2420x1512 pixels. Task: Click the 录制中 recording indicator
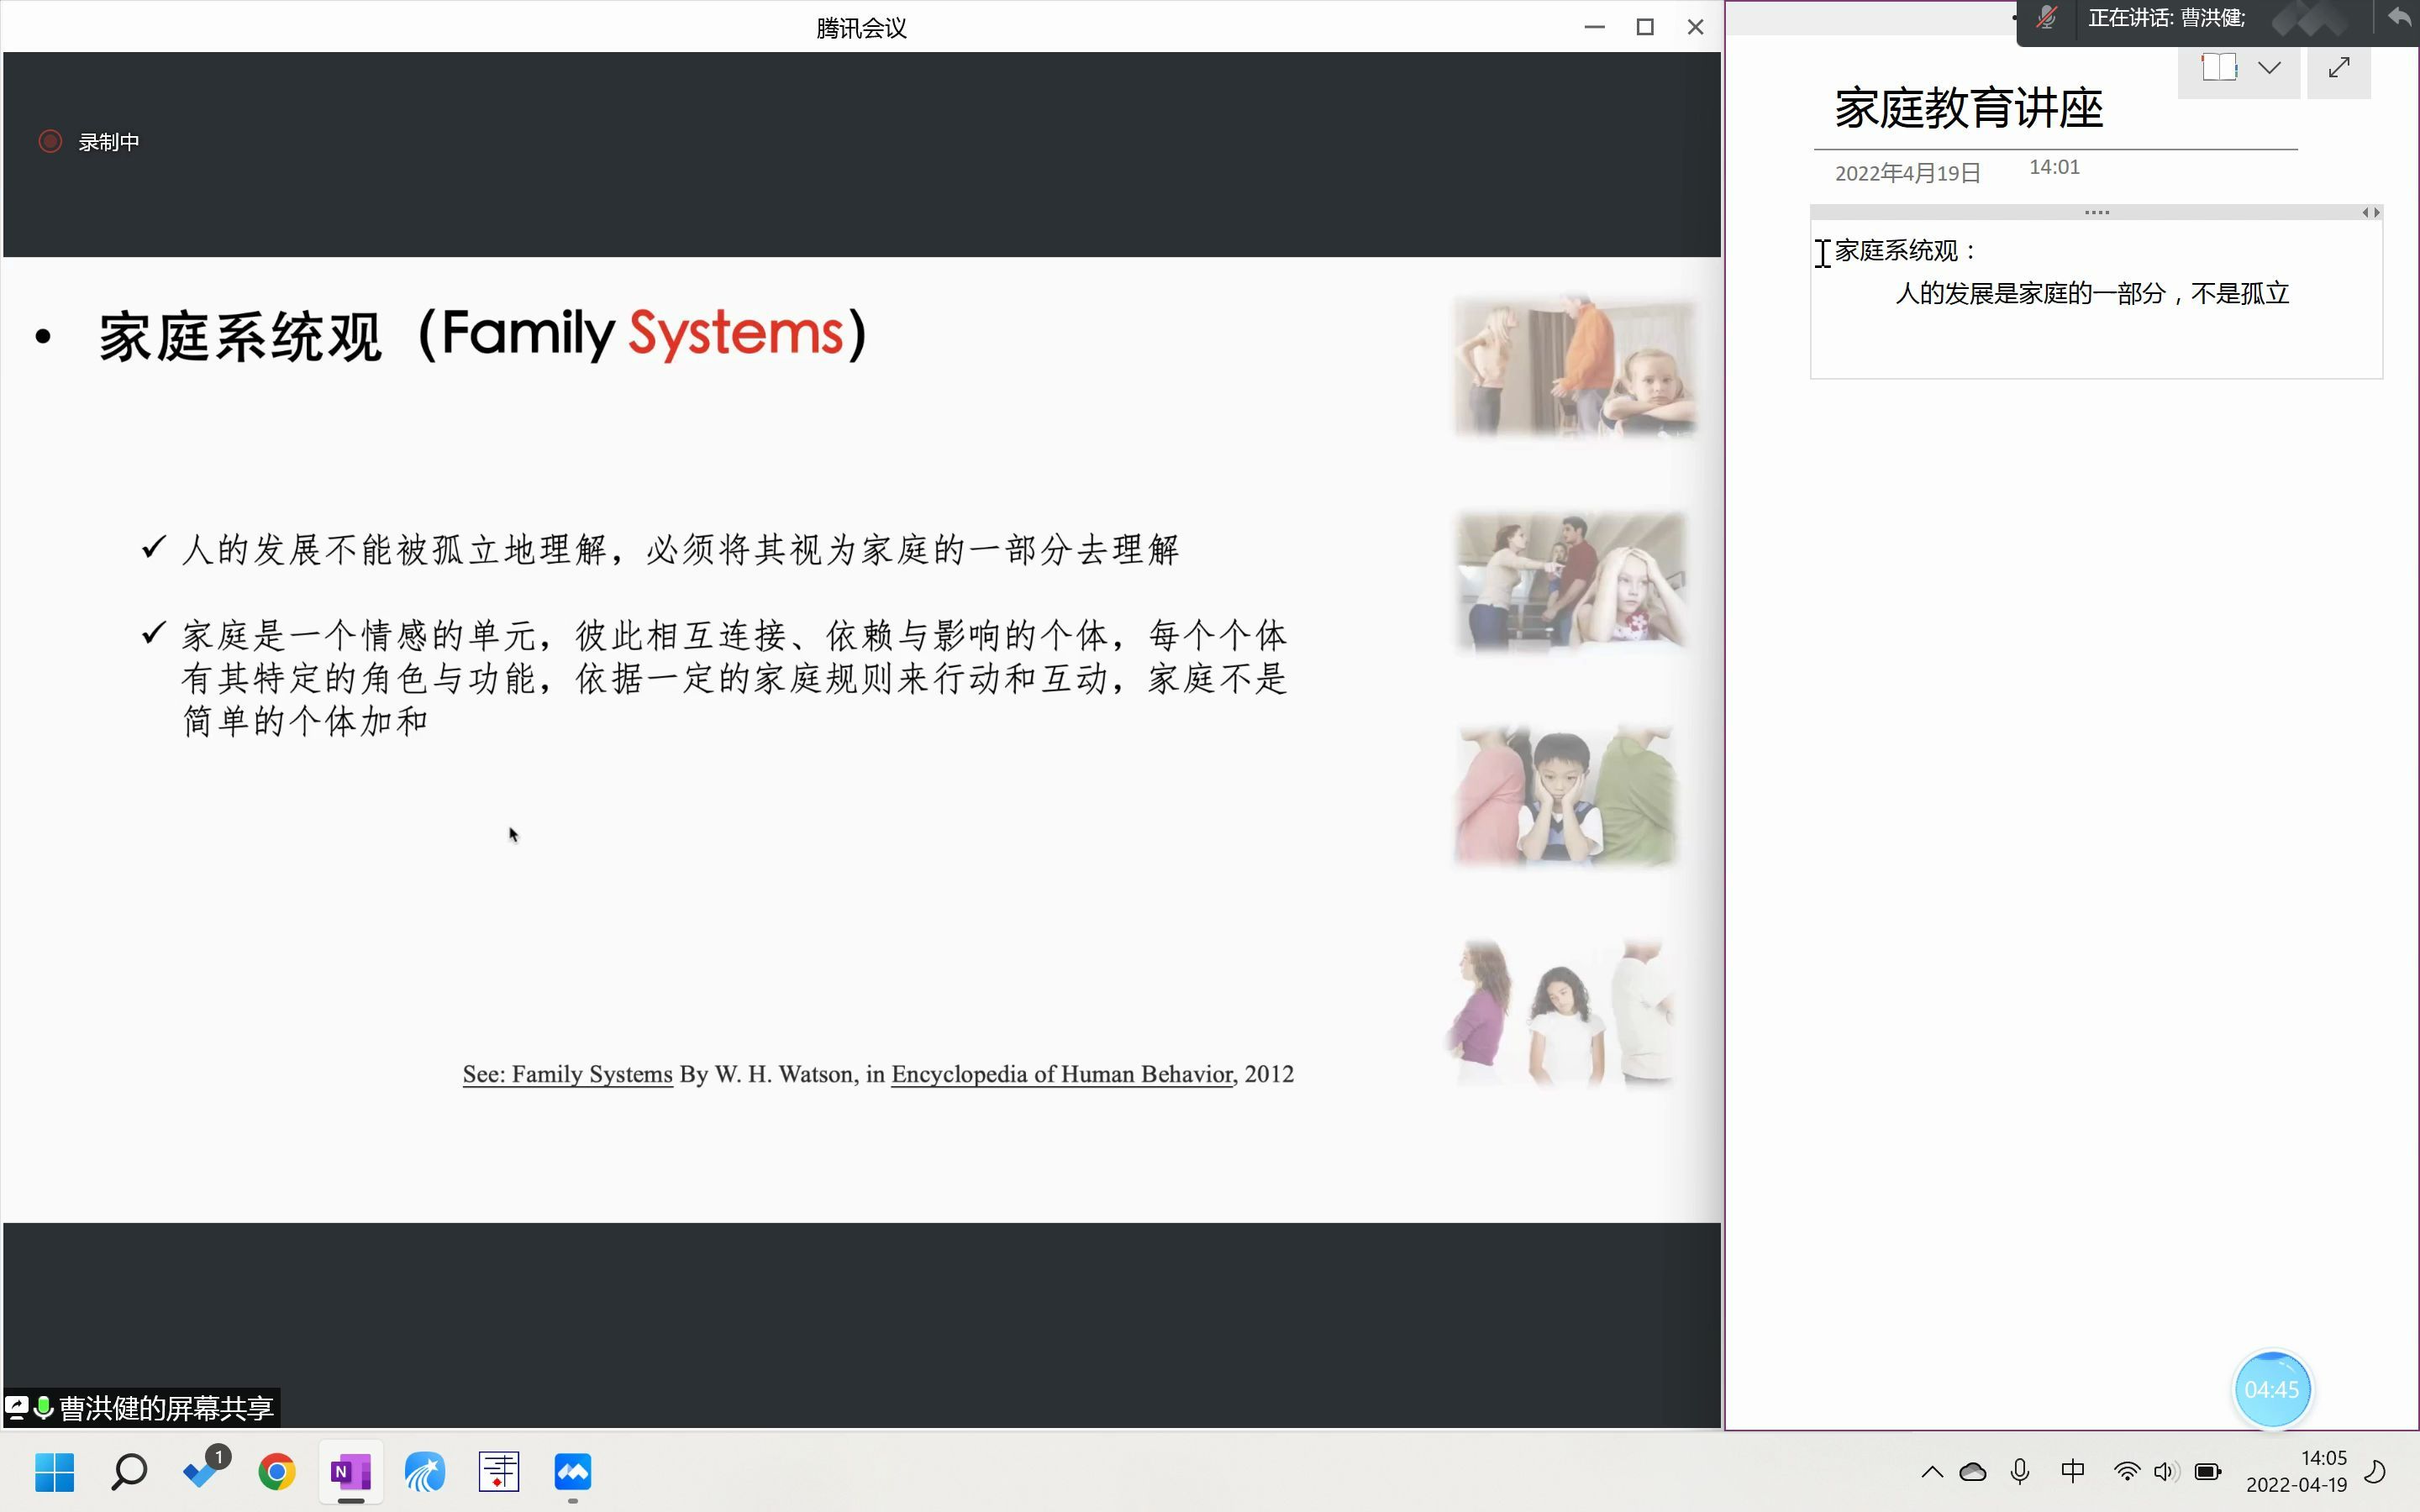(x=90, y=141)
